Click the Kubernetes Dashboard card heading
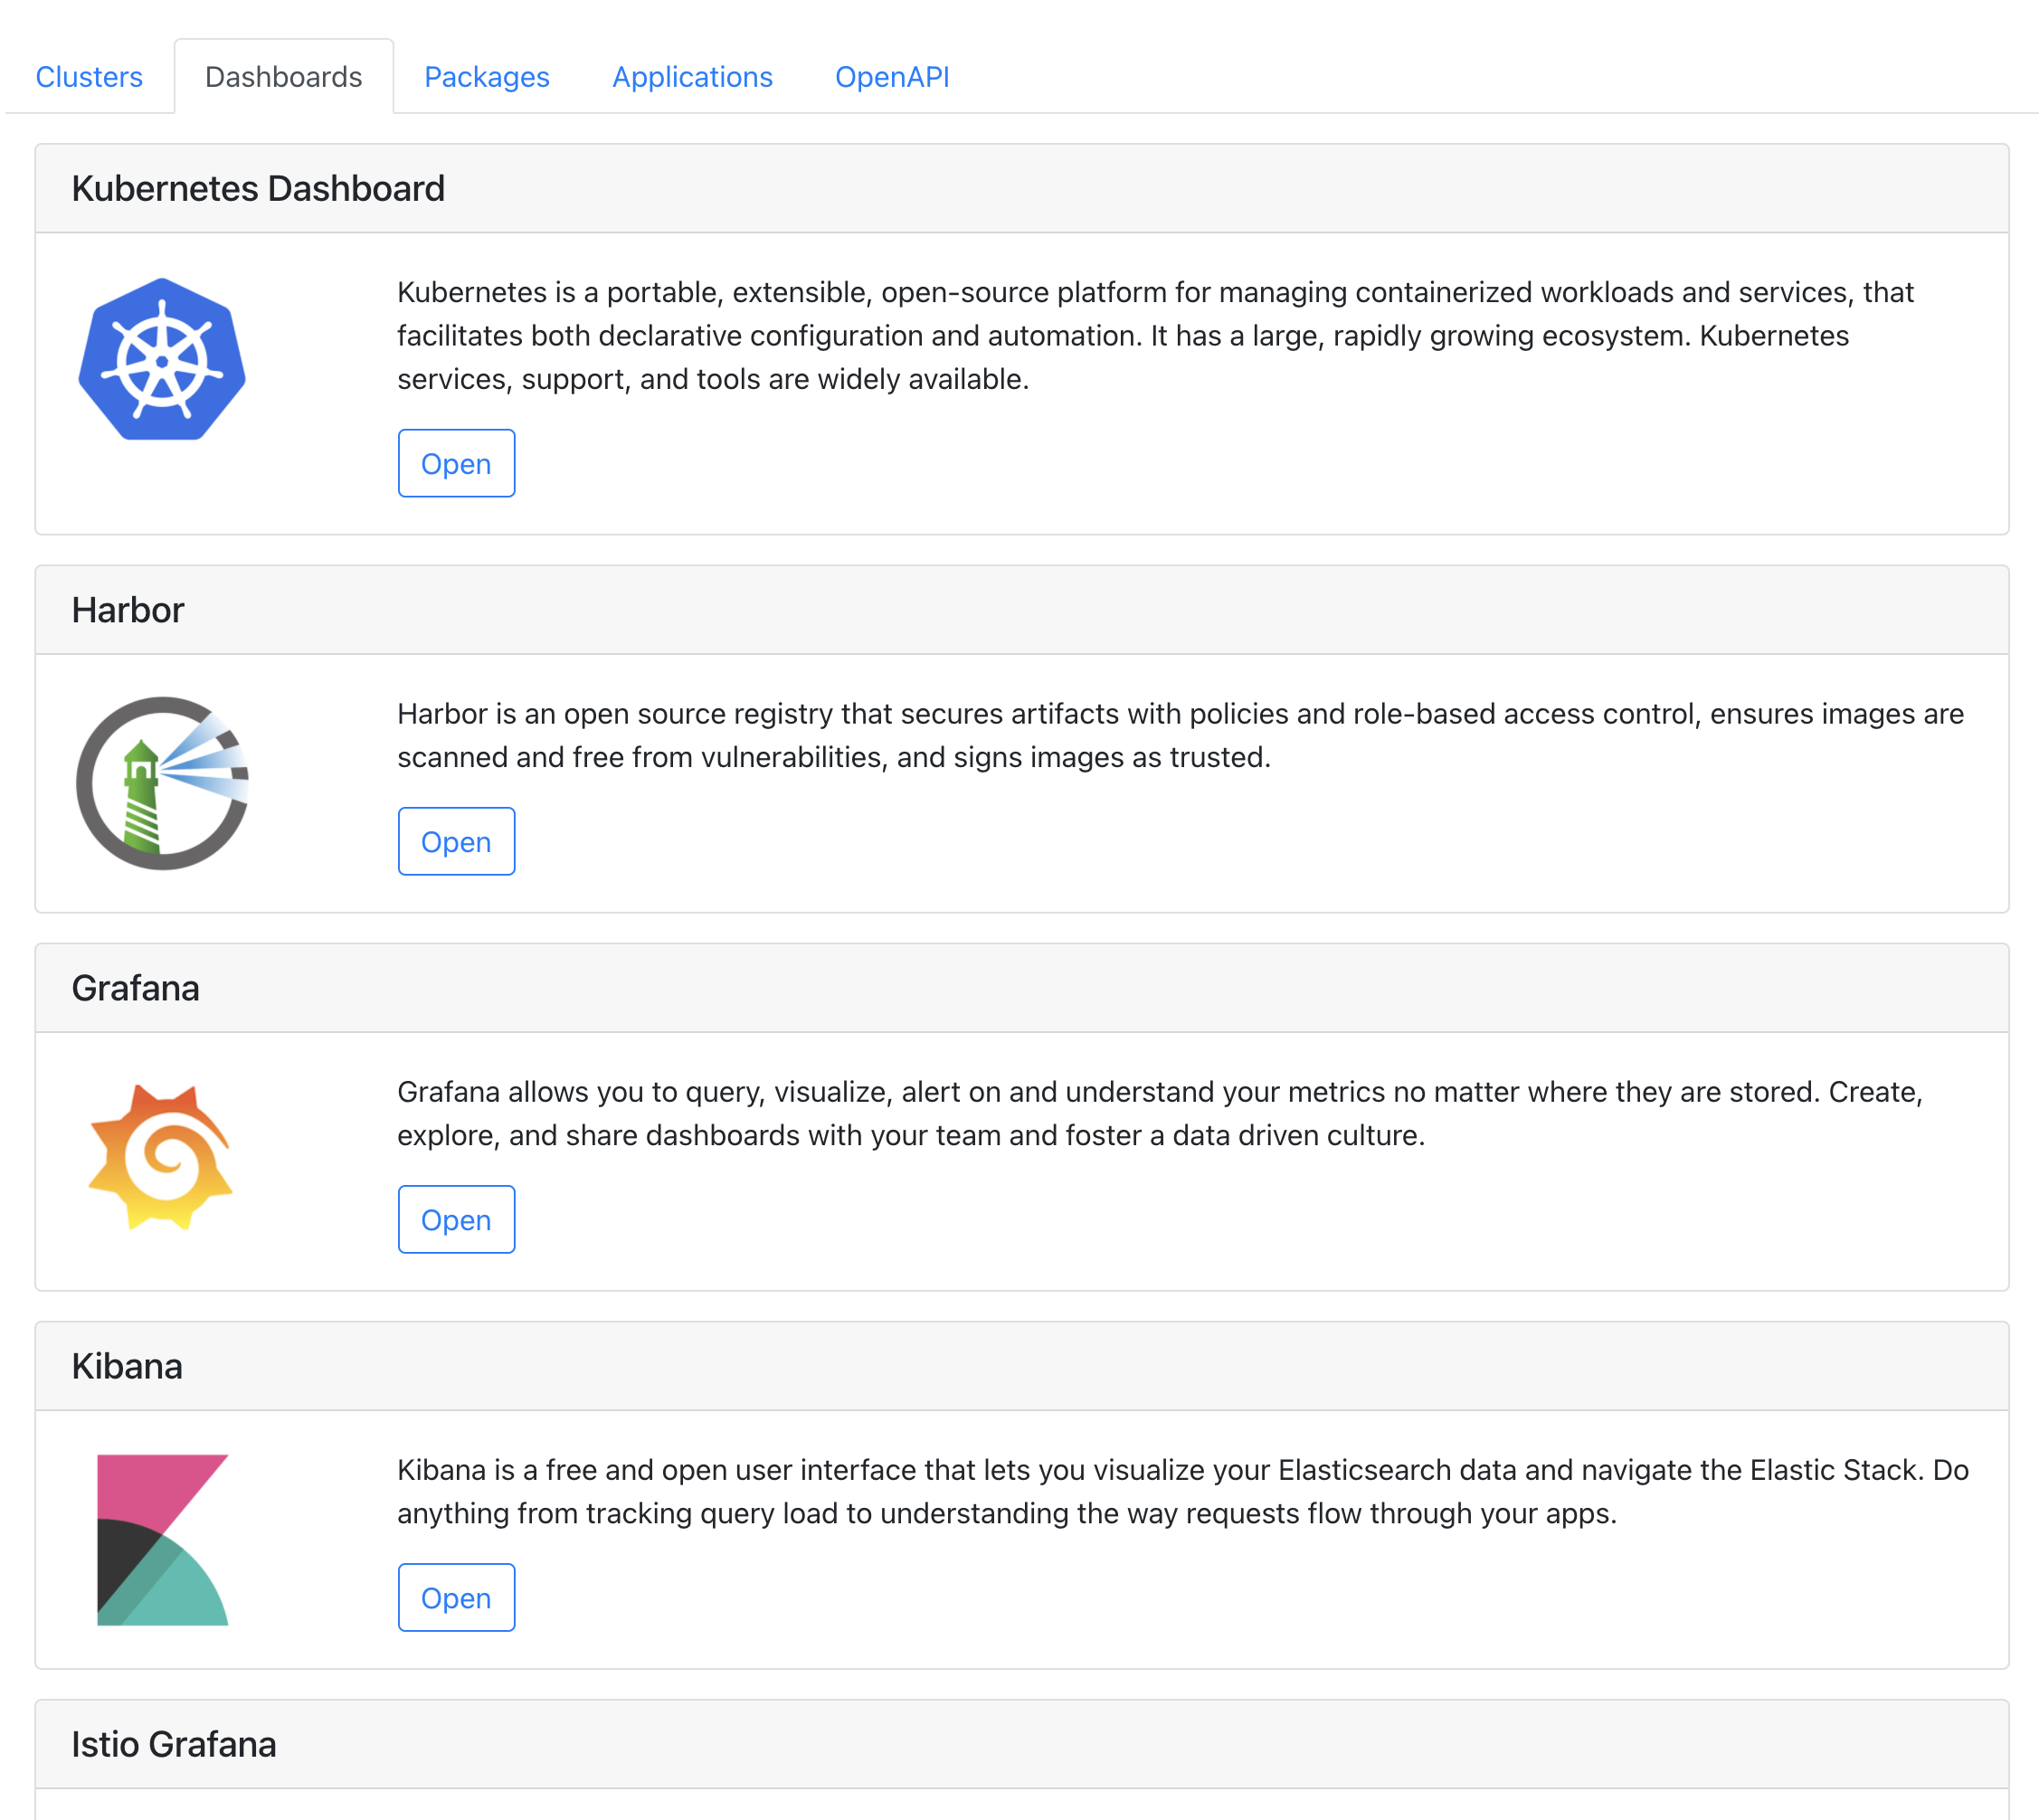The width and height of the screenshot is (2039, 1820). (x=258, y=188)
